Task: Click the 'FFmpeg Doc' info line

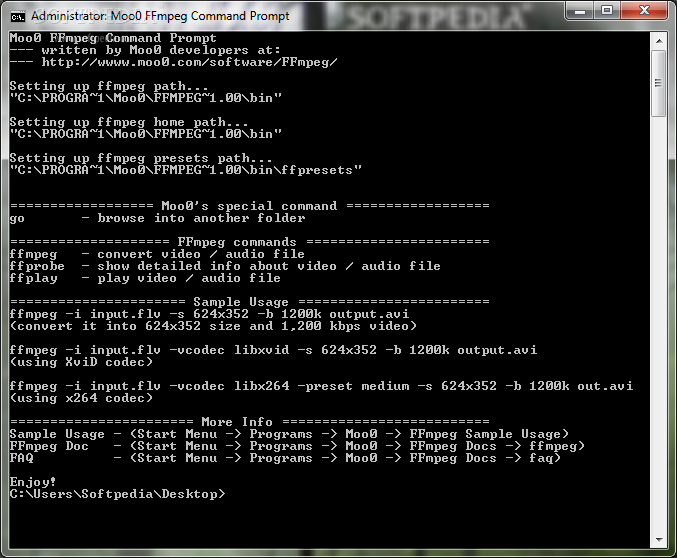Action: (297, 446)
